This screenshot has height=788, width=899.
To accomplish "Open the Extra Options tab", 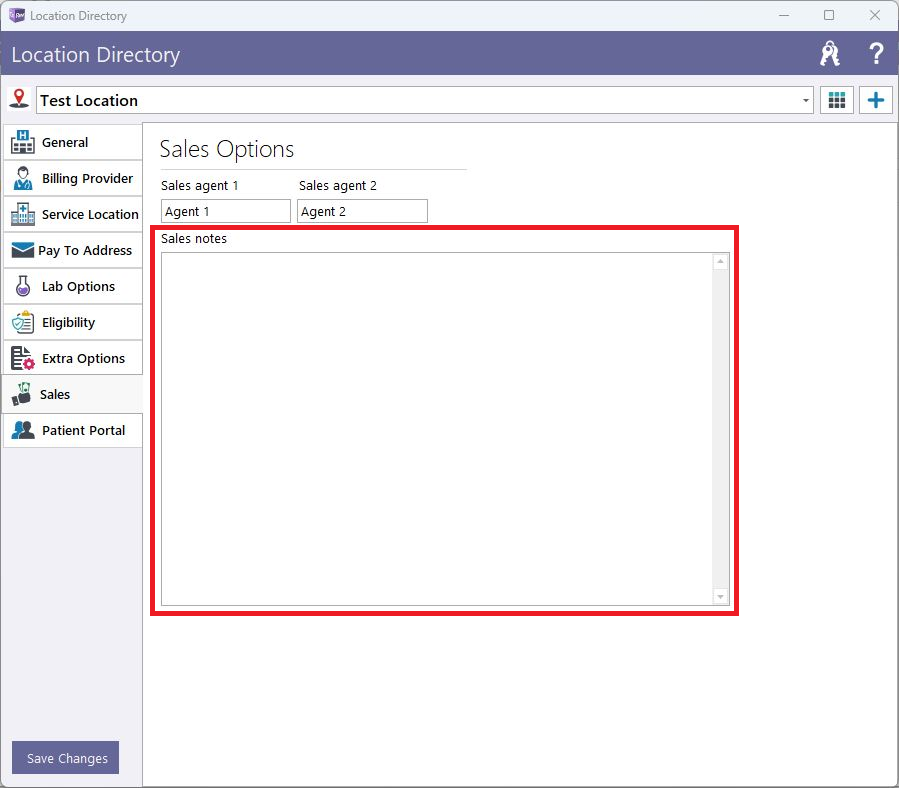I will (73, 358).
